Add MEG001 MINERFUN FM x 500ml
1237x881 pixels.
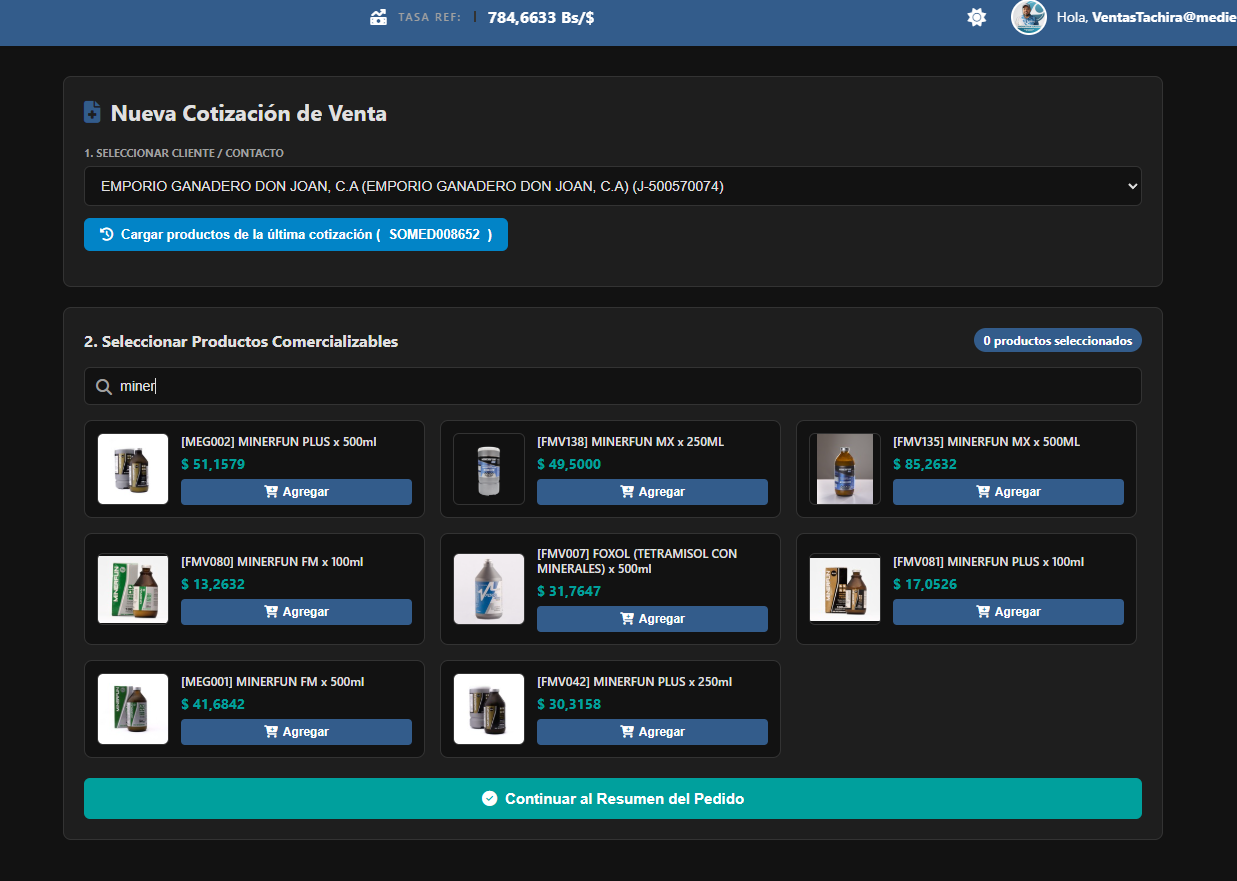296,732
